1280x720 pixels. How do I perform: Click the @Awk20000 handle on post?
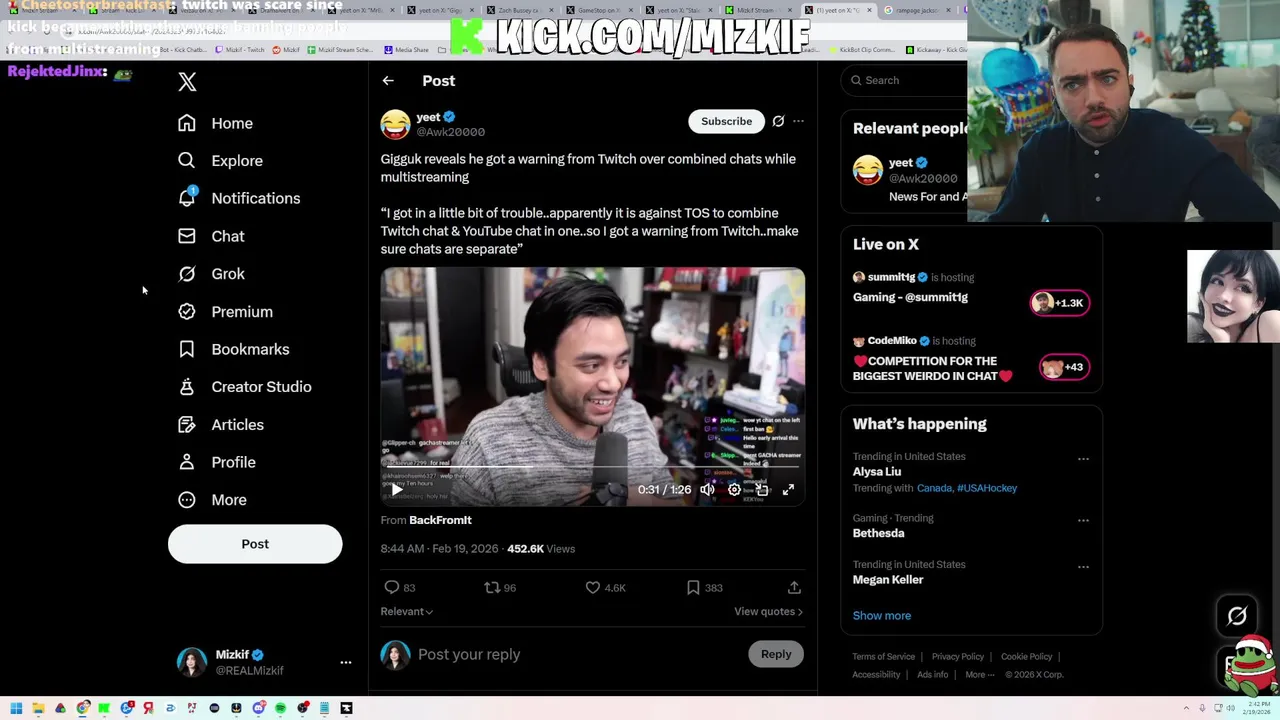pyautogui.click(x=451, y=132)
